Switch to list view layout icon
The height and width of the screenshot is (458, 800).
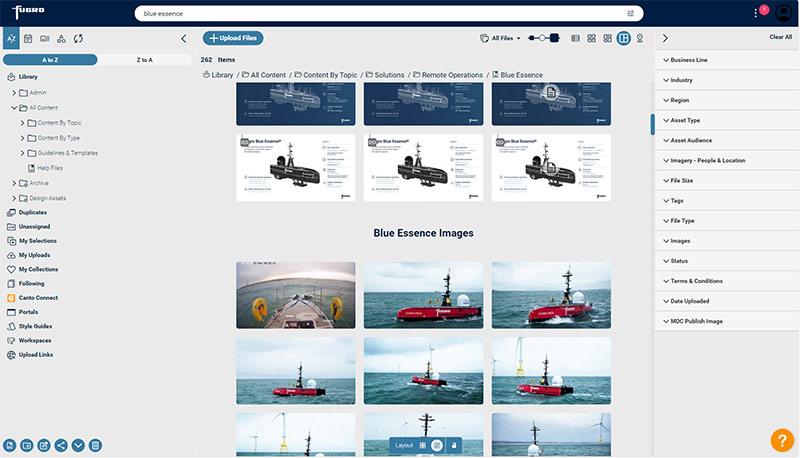pos(575,38)
